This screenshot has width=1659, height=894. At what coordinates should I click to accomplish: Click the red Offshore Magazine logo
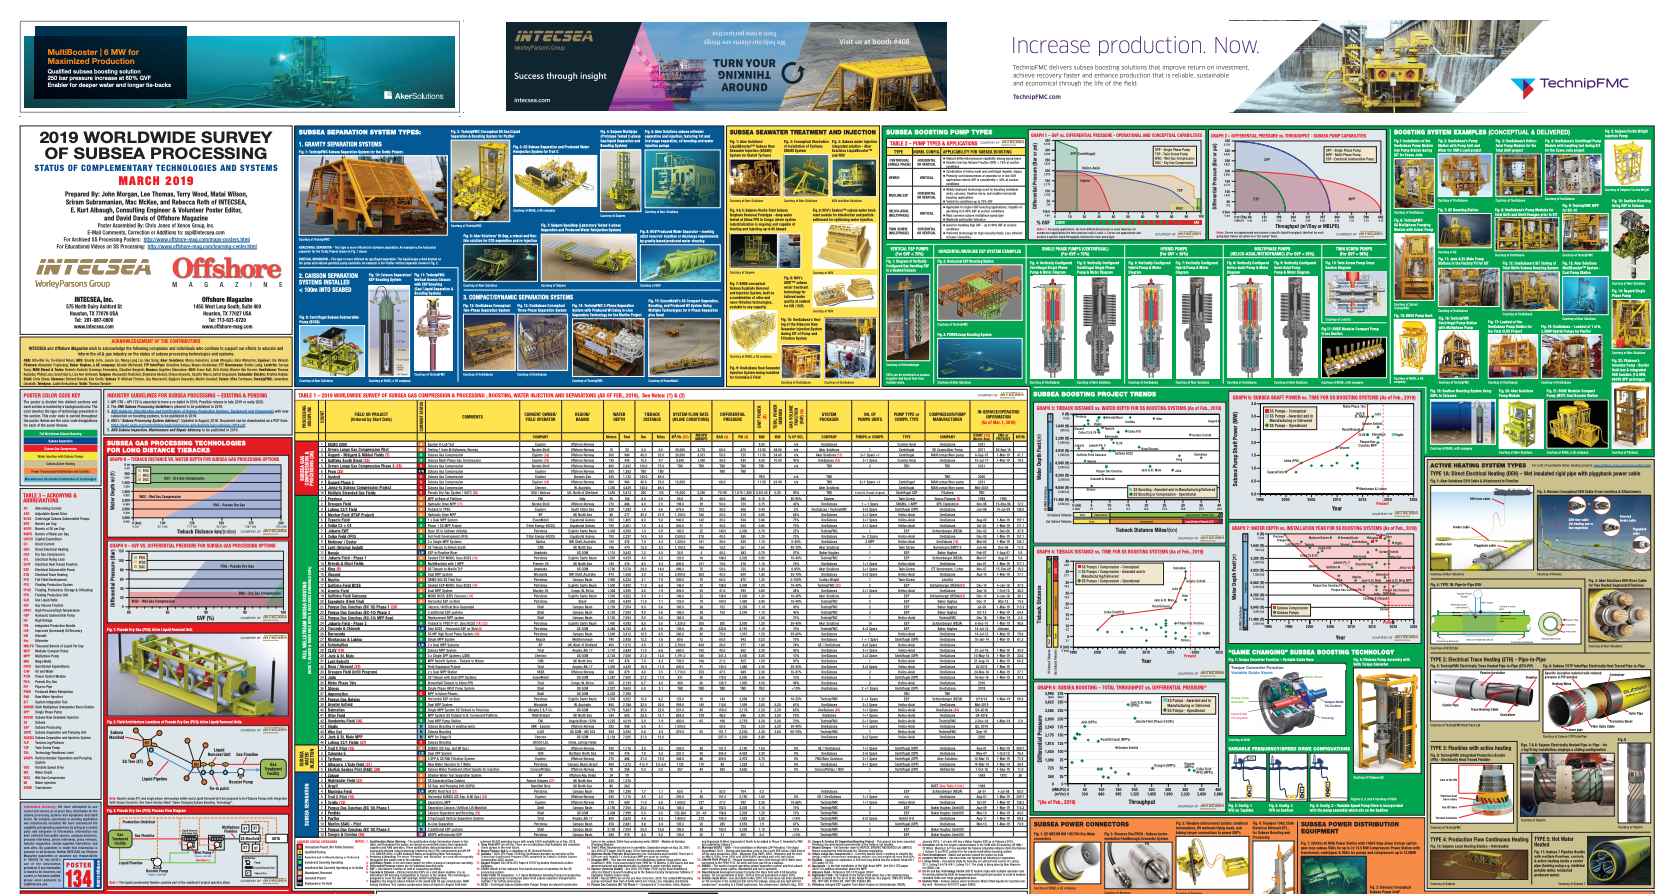pos(227,270)
